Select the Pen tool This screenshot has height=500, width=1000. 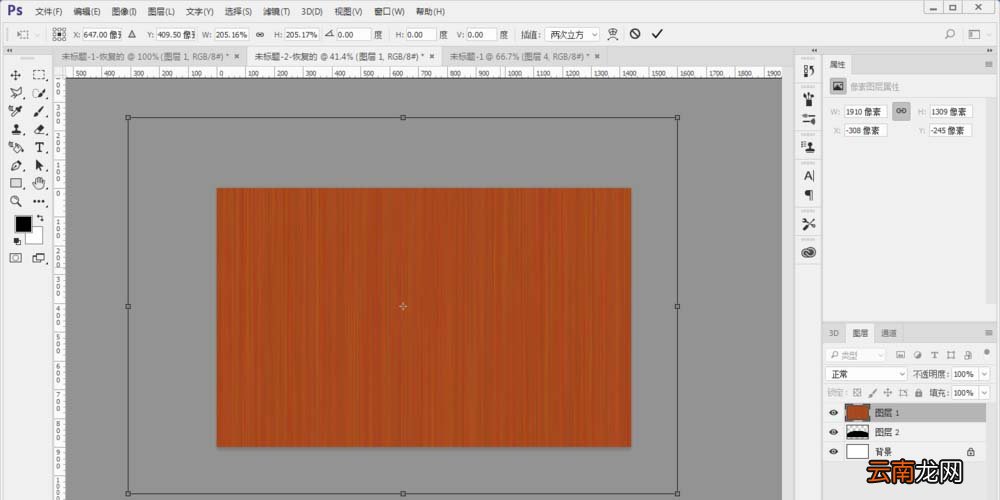[x=15, y=165]
